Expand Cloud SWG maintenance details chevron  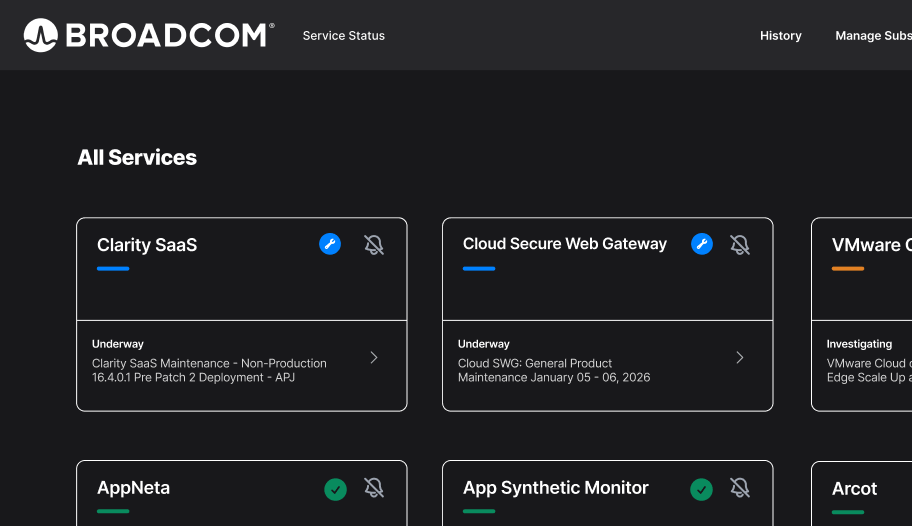coord(740,357)
